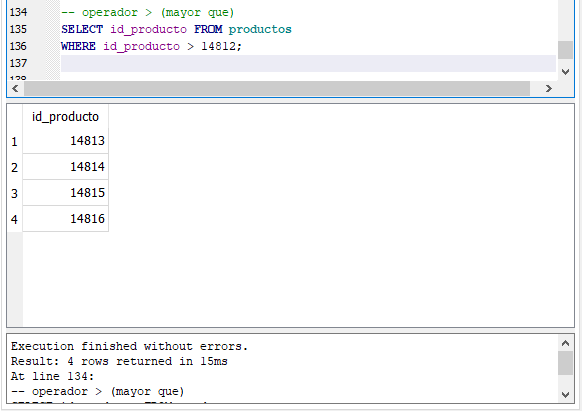Image resolution: width=585 pixels, height=416 pixels.
Task: Click line number 136 in editor gutter
Action: pos(18,46)
